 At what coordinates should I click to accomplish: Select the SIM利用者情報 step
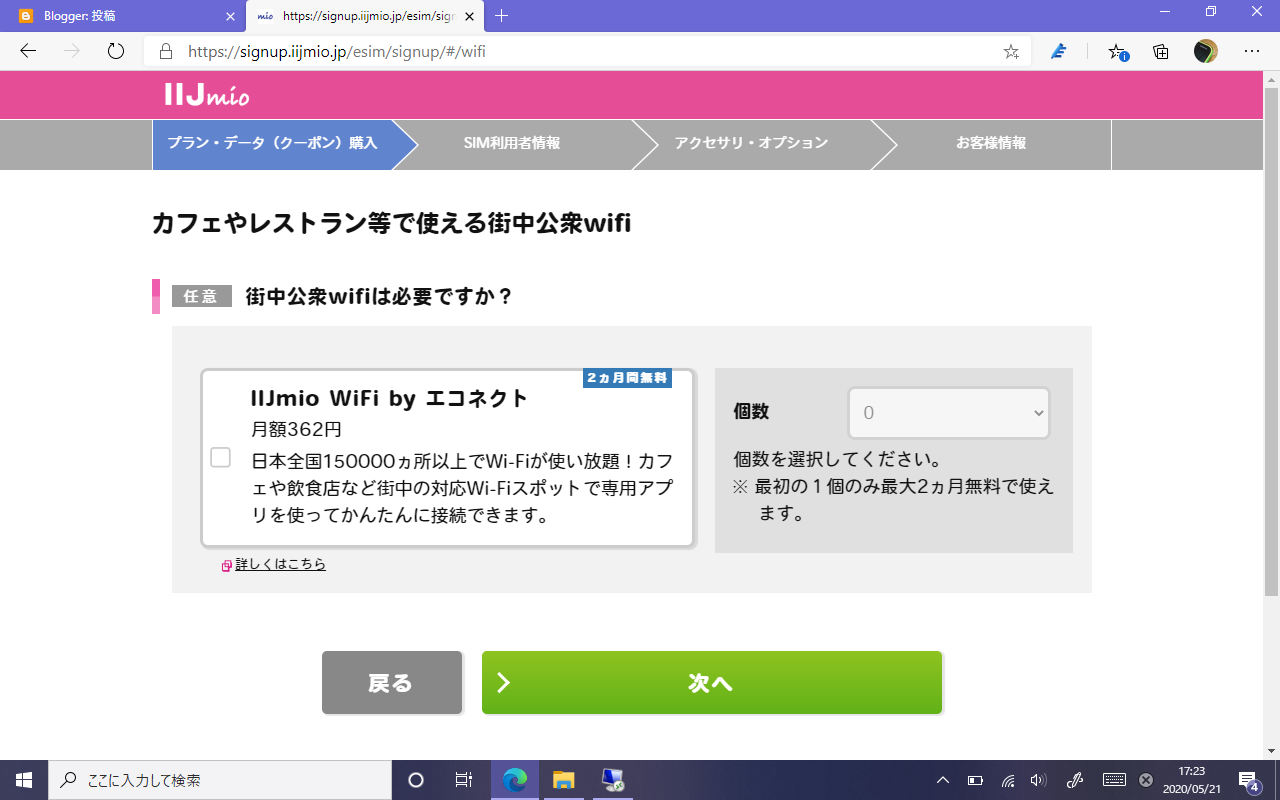coord(512,144)
